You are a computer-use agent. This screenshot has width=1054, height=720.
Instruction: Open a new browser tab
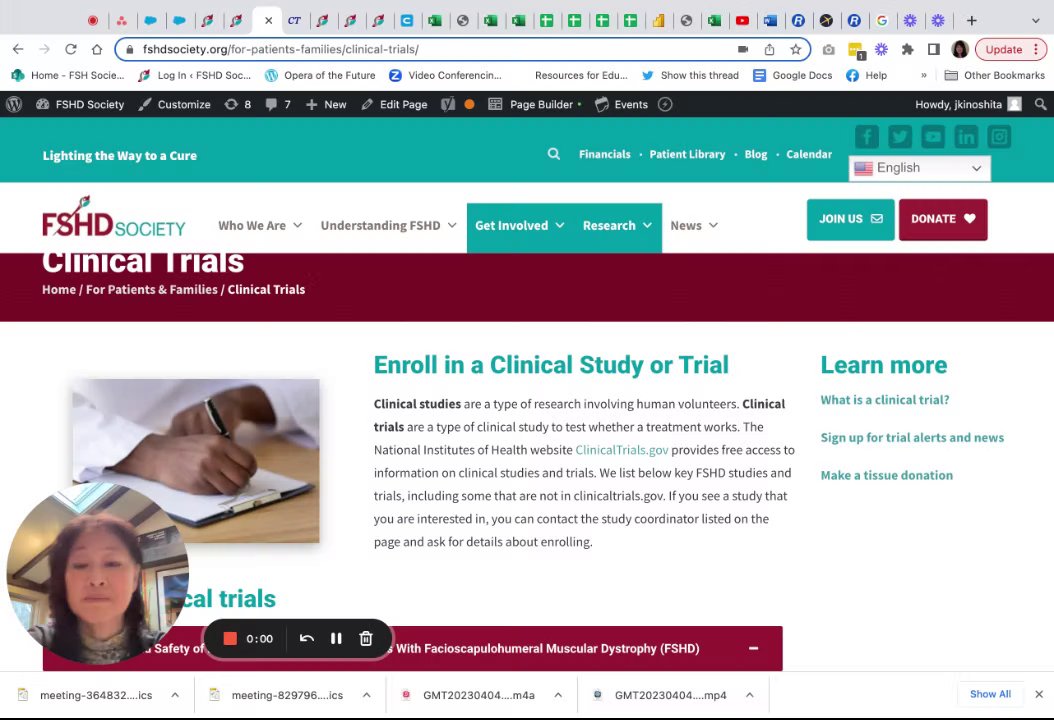pos(971,21)
